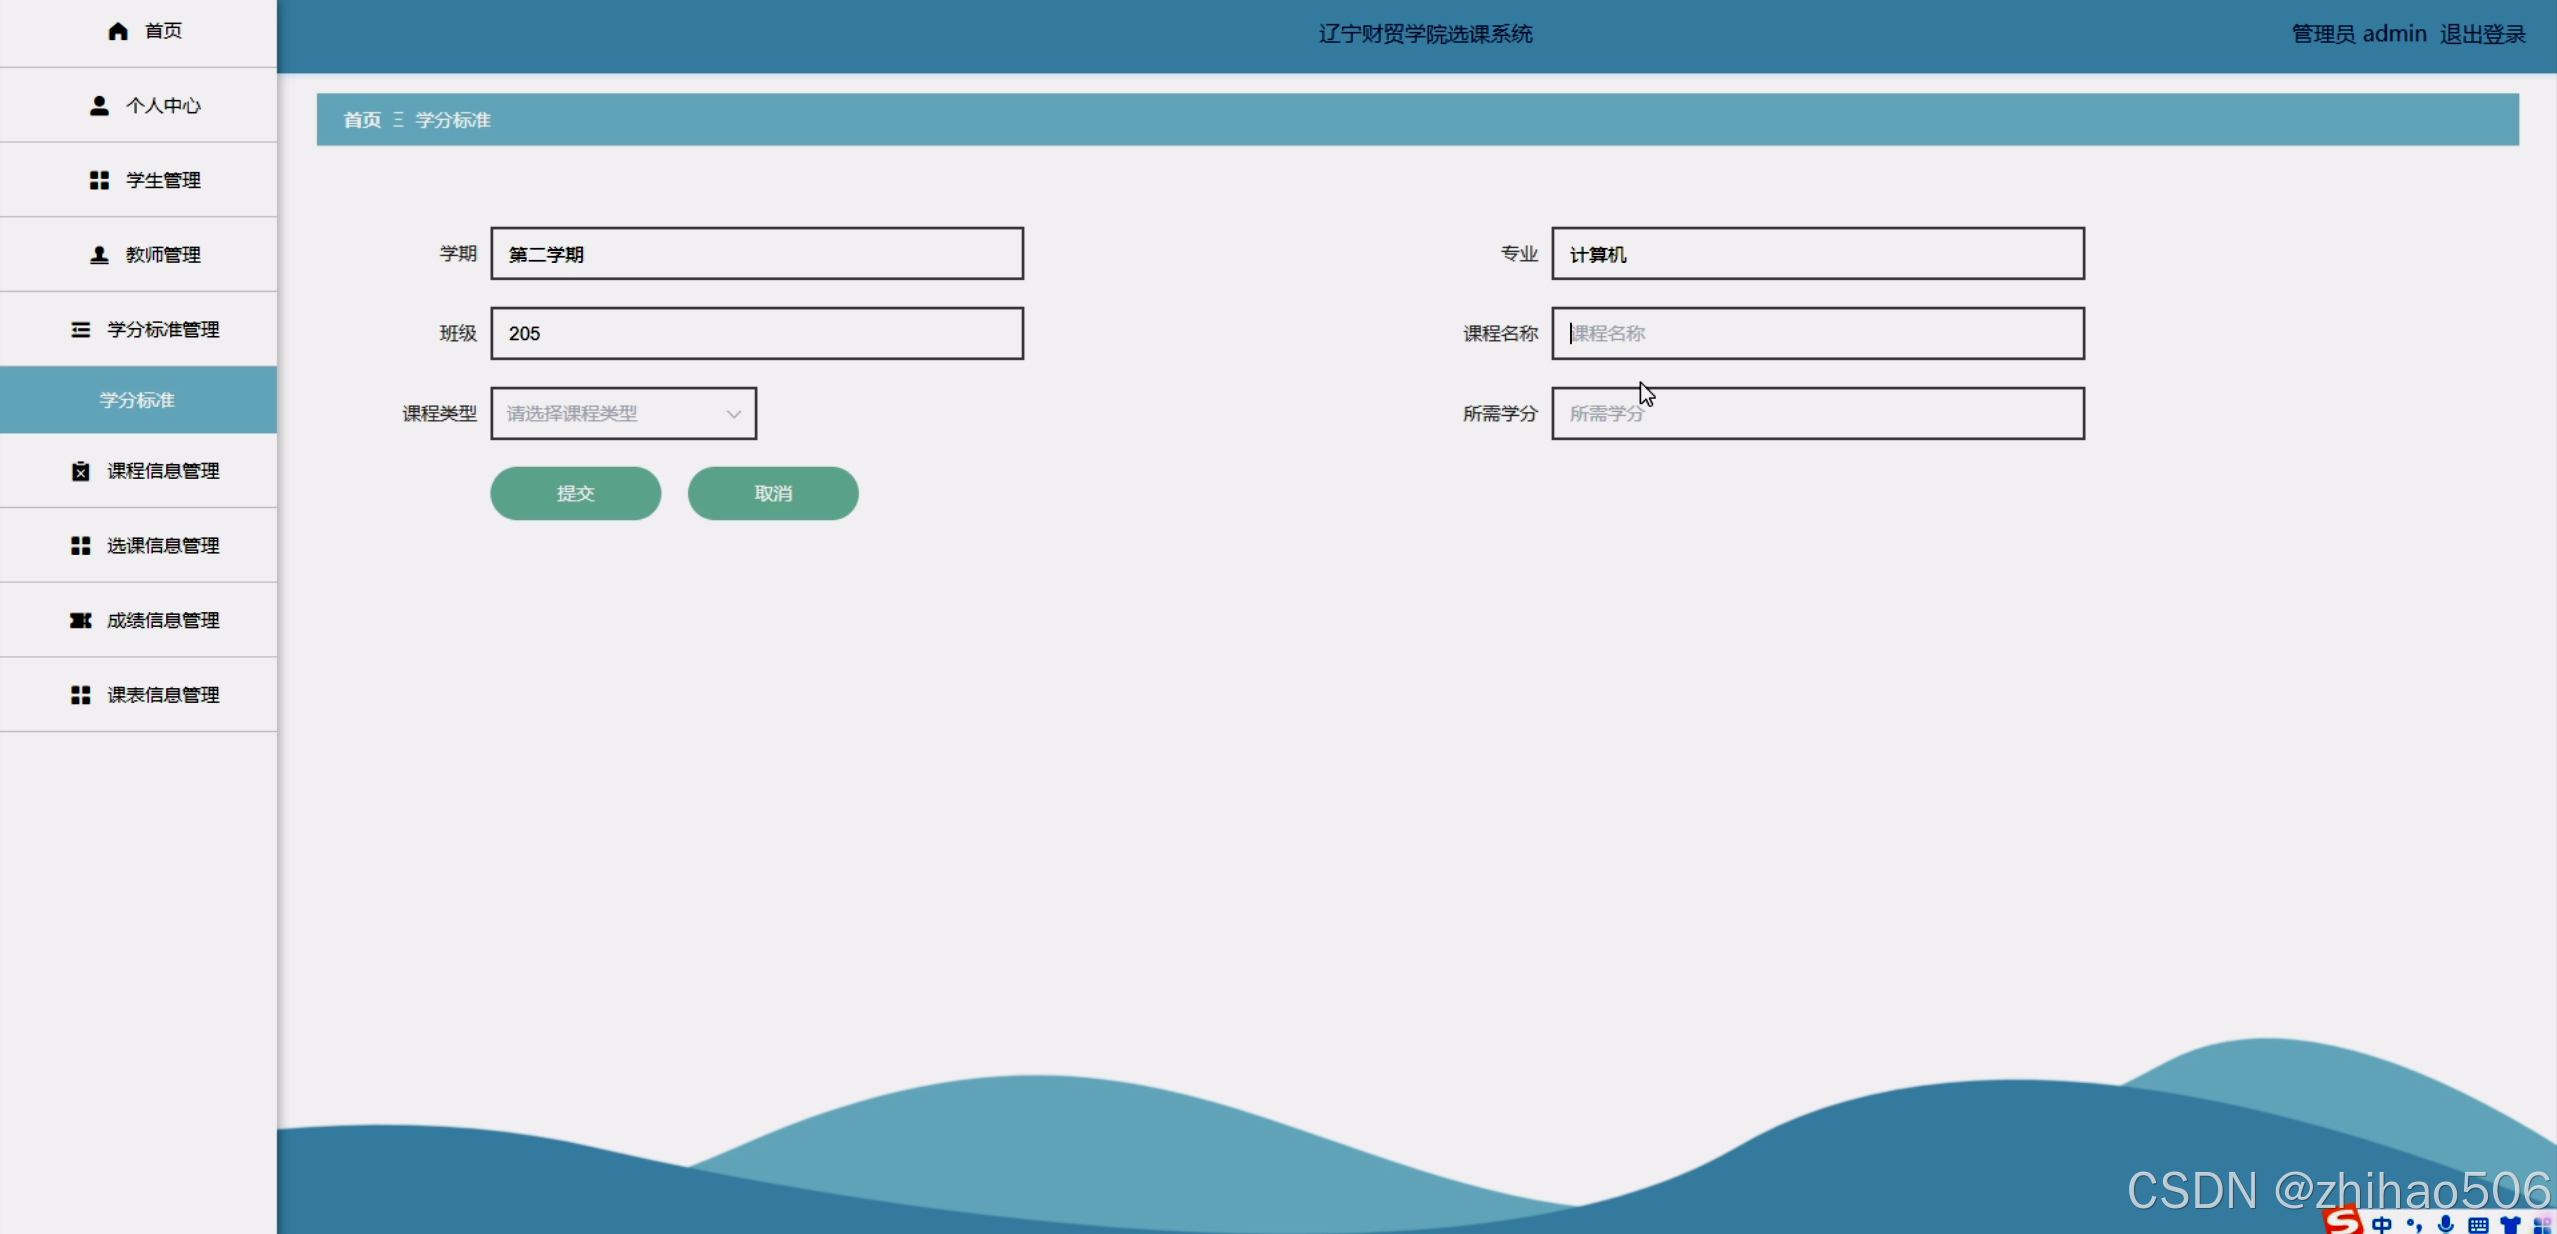The image size is (2557, 1234).
Task: Click the teacher icon beside 教师管理
Action: tap(99, 255)
